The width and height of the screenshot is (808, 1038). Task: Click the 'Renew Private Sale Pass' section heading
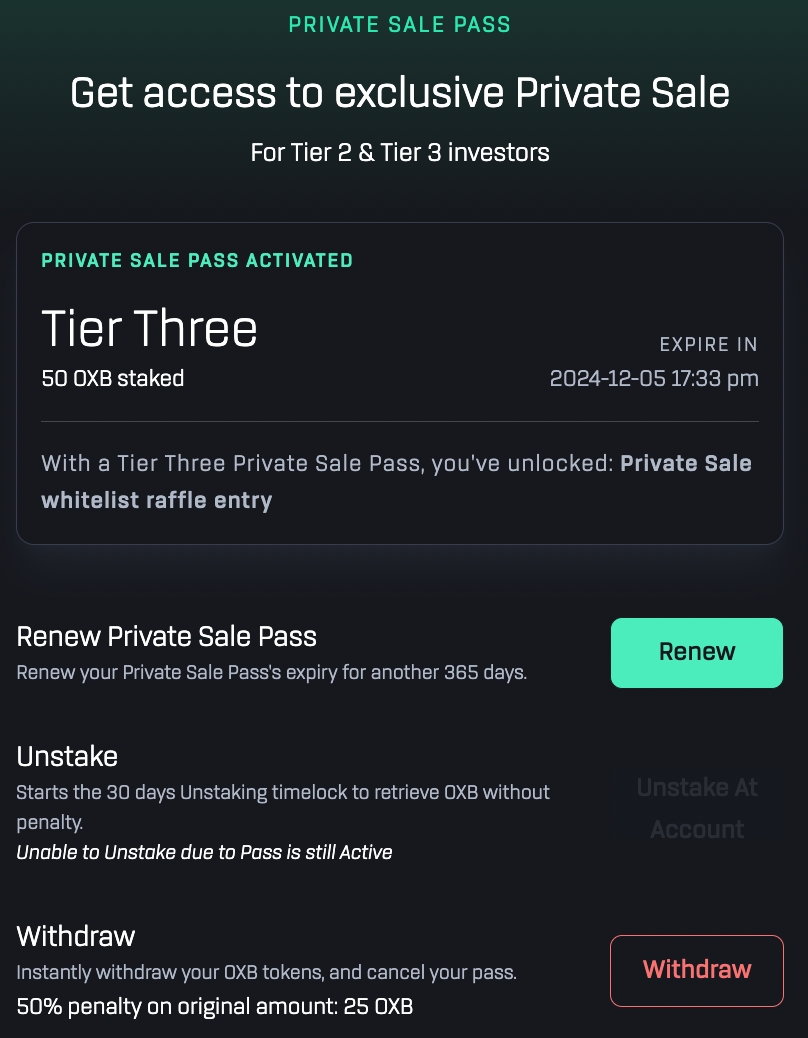tap(167, 636)
